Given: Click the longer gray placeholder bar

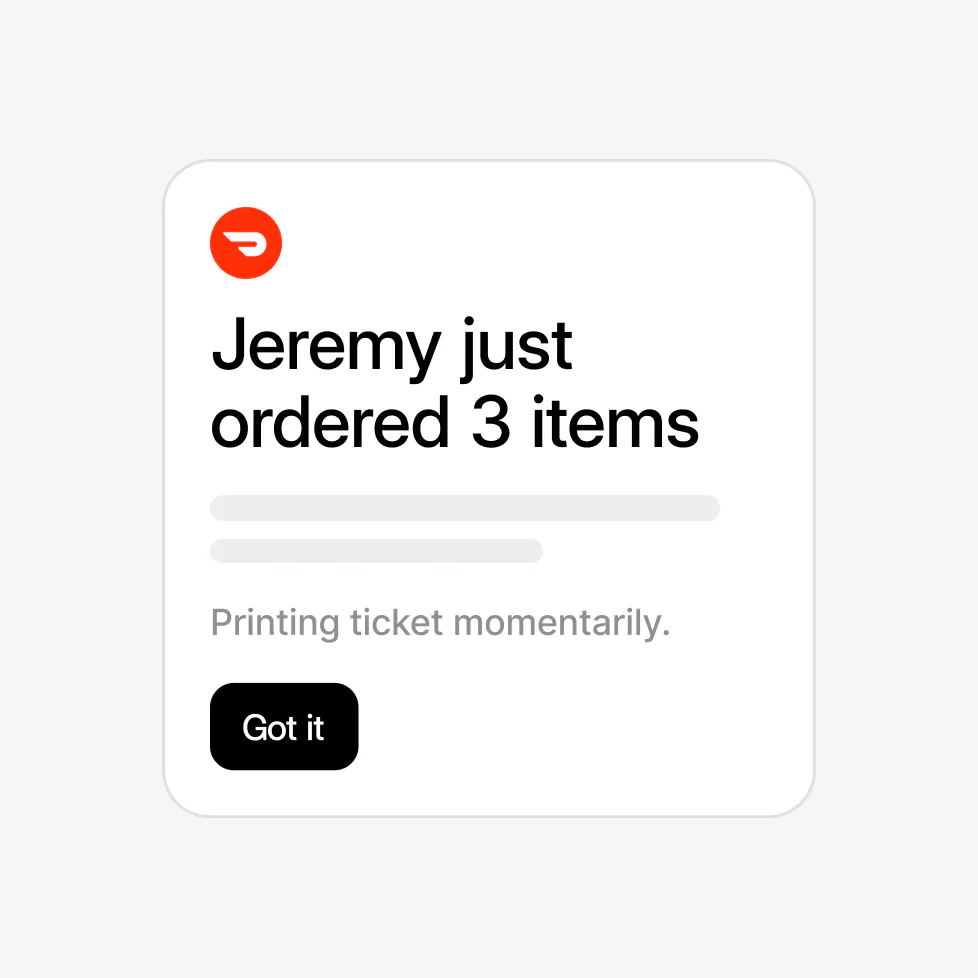Looking at the screenshot, I should point(464,508).
